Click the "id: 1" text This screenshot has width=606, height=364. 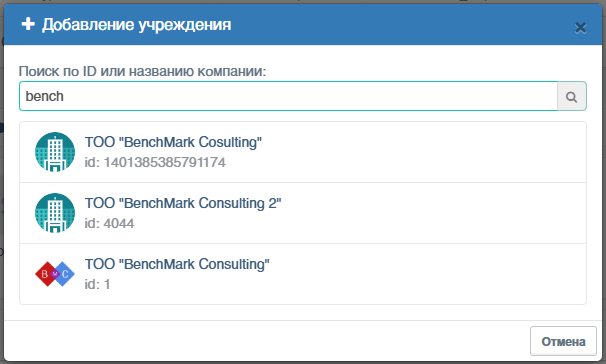click(x=97, y=284)
